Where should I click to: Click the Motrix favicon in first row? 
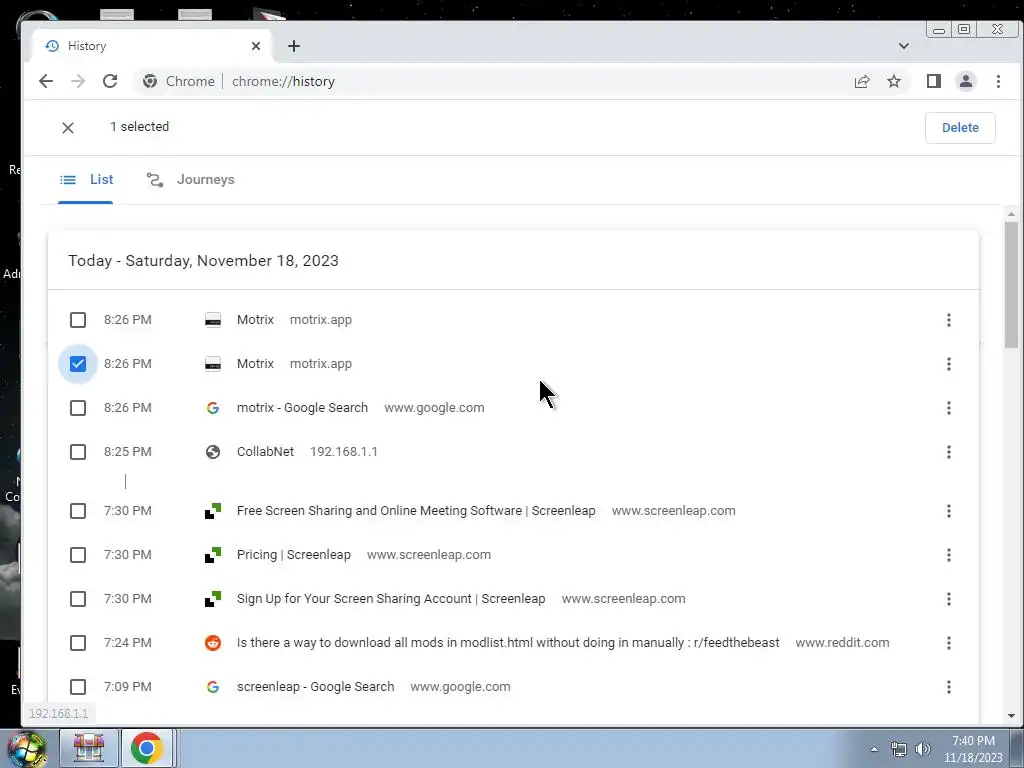coord(213,320)
